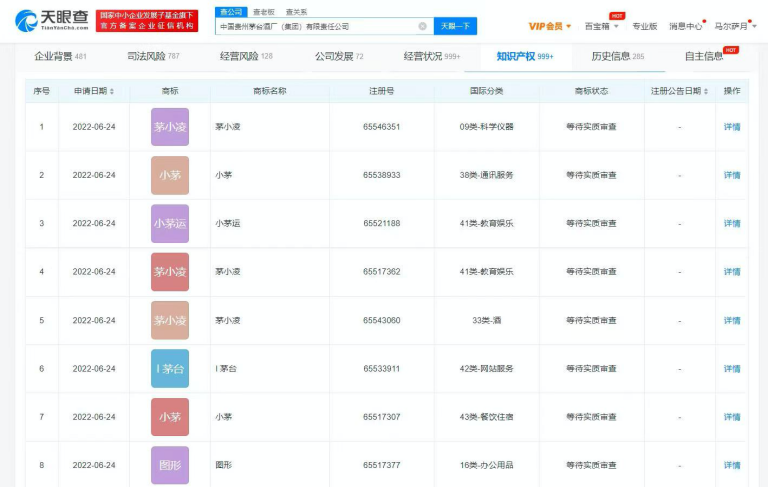Click the Tianyancha logo
The width and height of the screenshot is (769, 487).
pyautogui.click(x=52, y=20)
